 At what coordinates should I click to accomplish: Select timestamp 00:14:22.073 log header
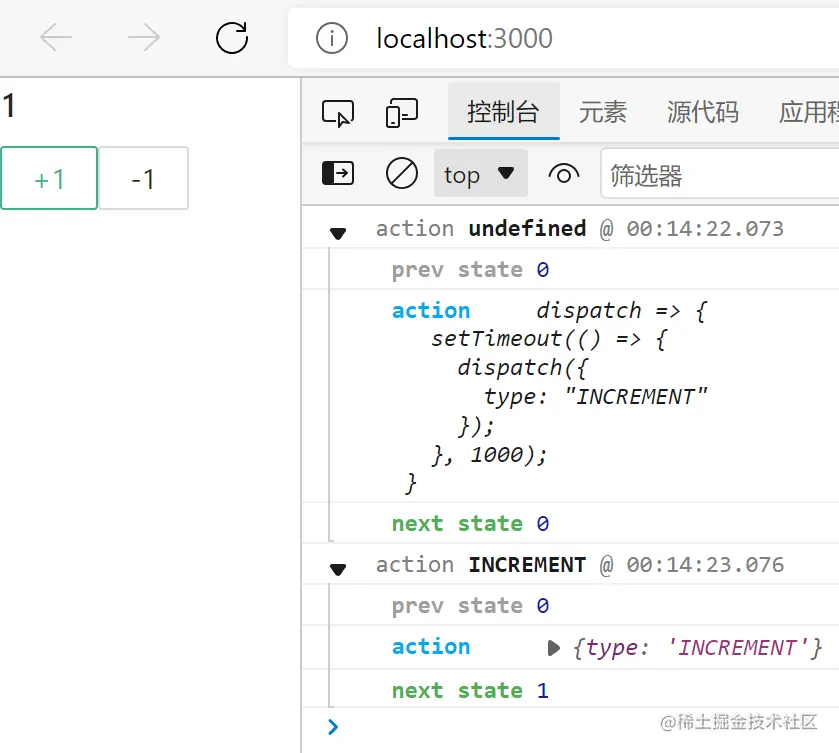pos(705,229)
